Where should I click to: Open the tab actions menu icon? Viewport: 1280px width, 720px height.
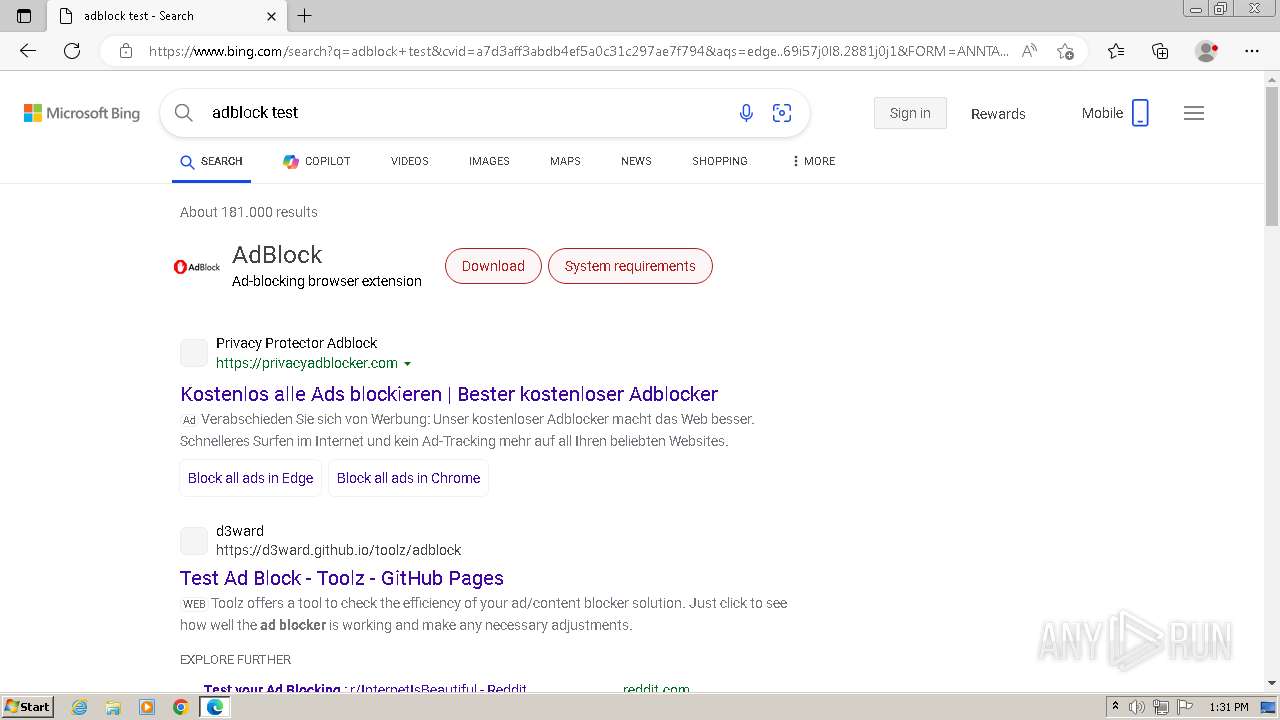(x=24, y=16)
